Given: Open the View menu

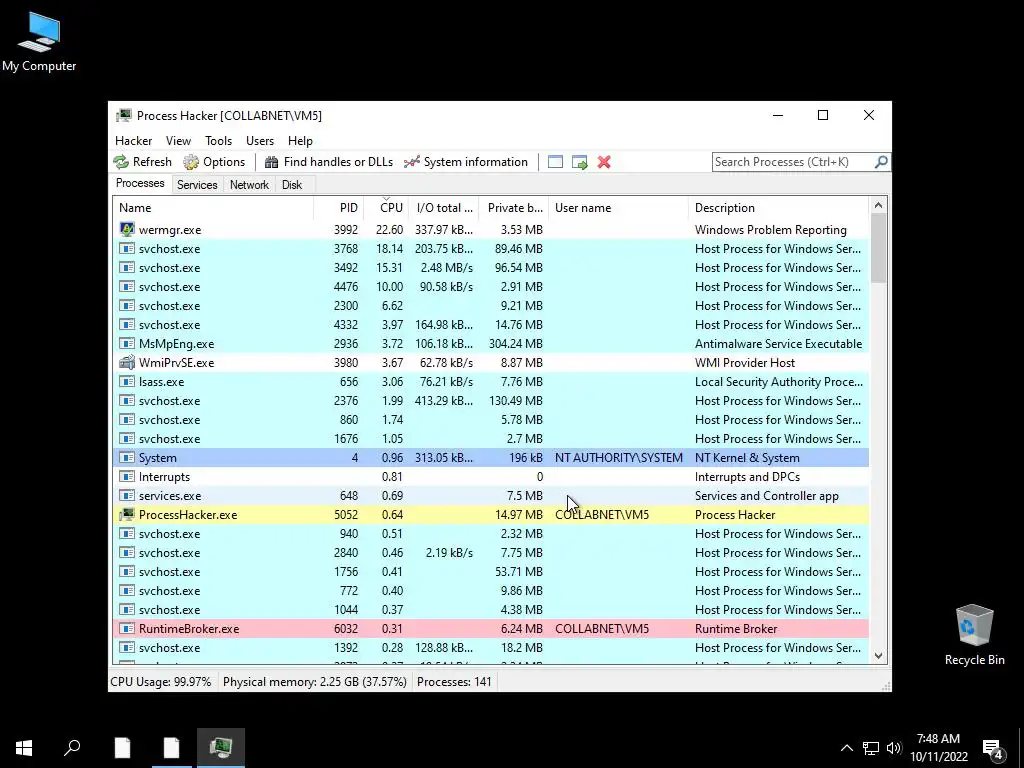Looking at the screenshot, I should 178,141.
